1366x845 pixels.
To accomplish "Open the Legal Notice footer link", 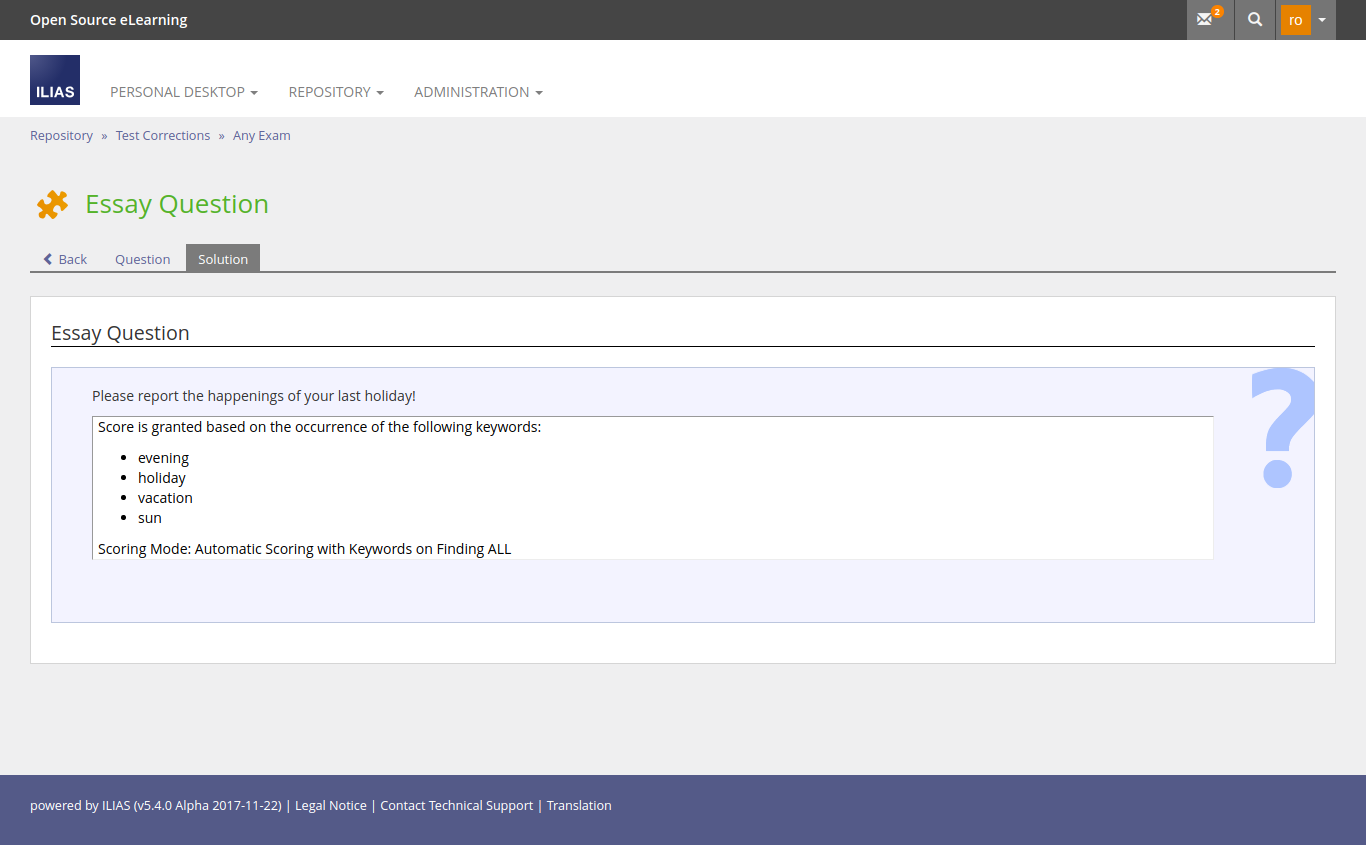I will pyautogui.click(x=331, y=806).
